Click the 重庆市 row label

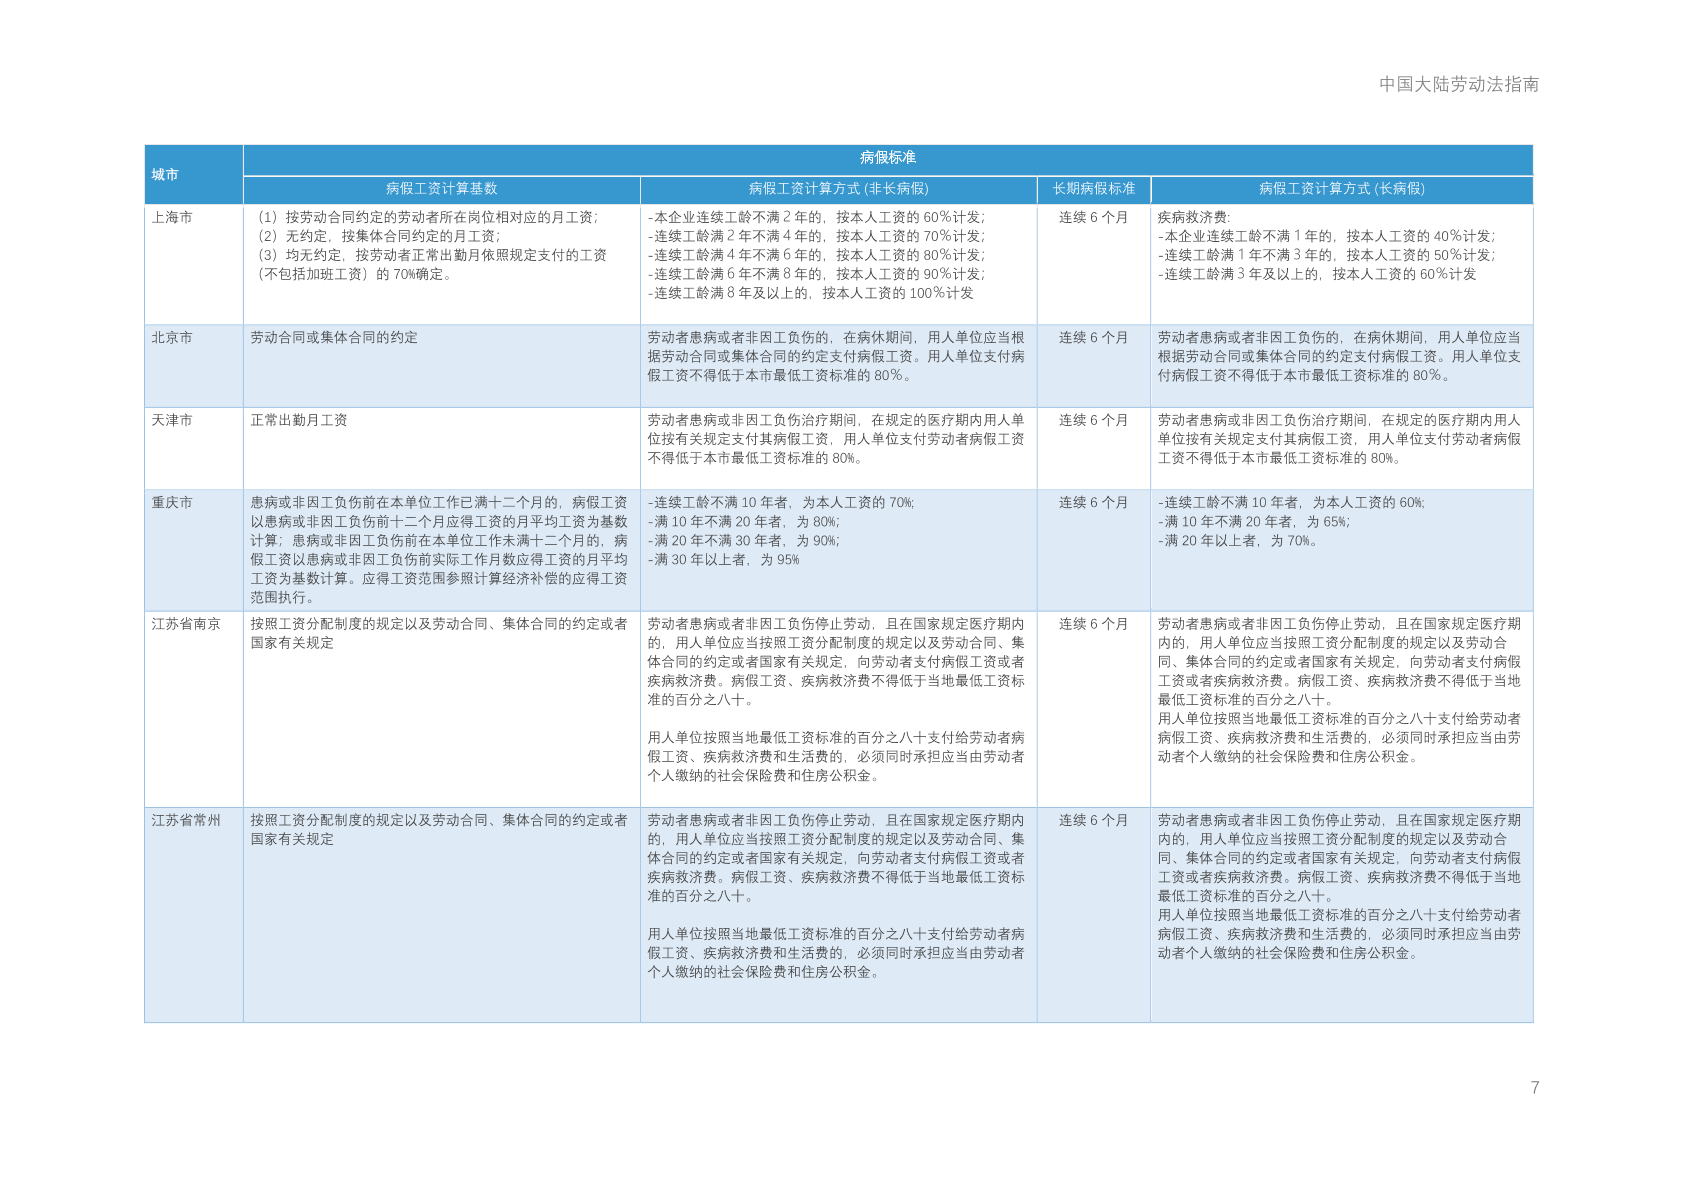pos(172,503)
